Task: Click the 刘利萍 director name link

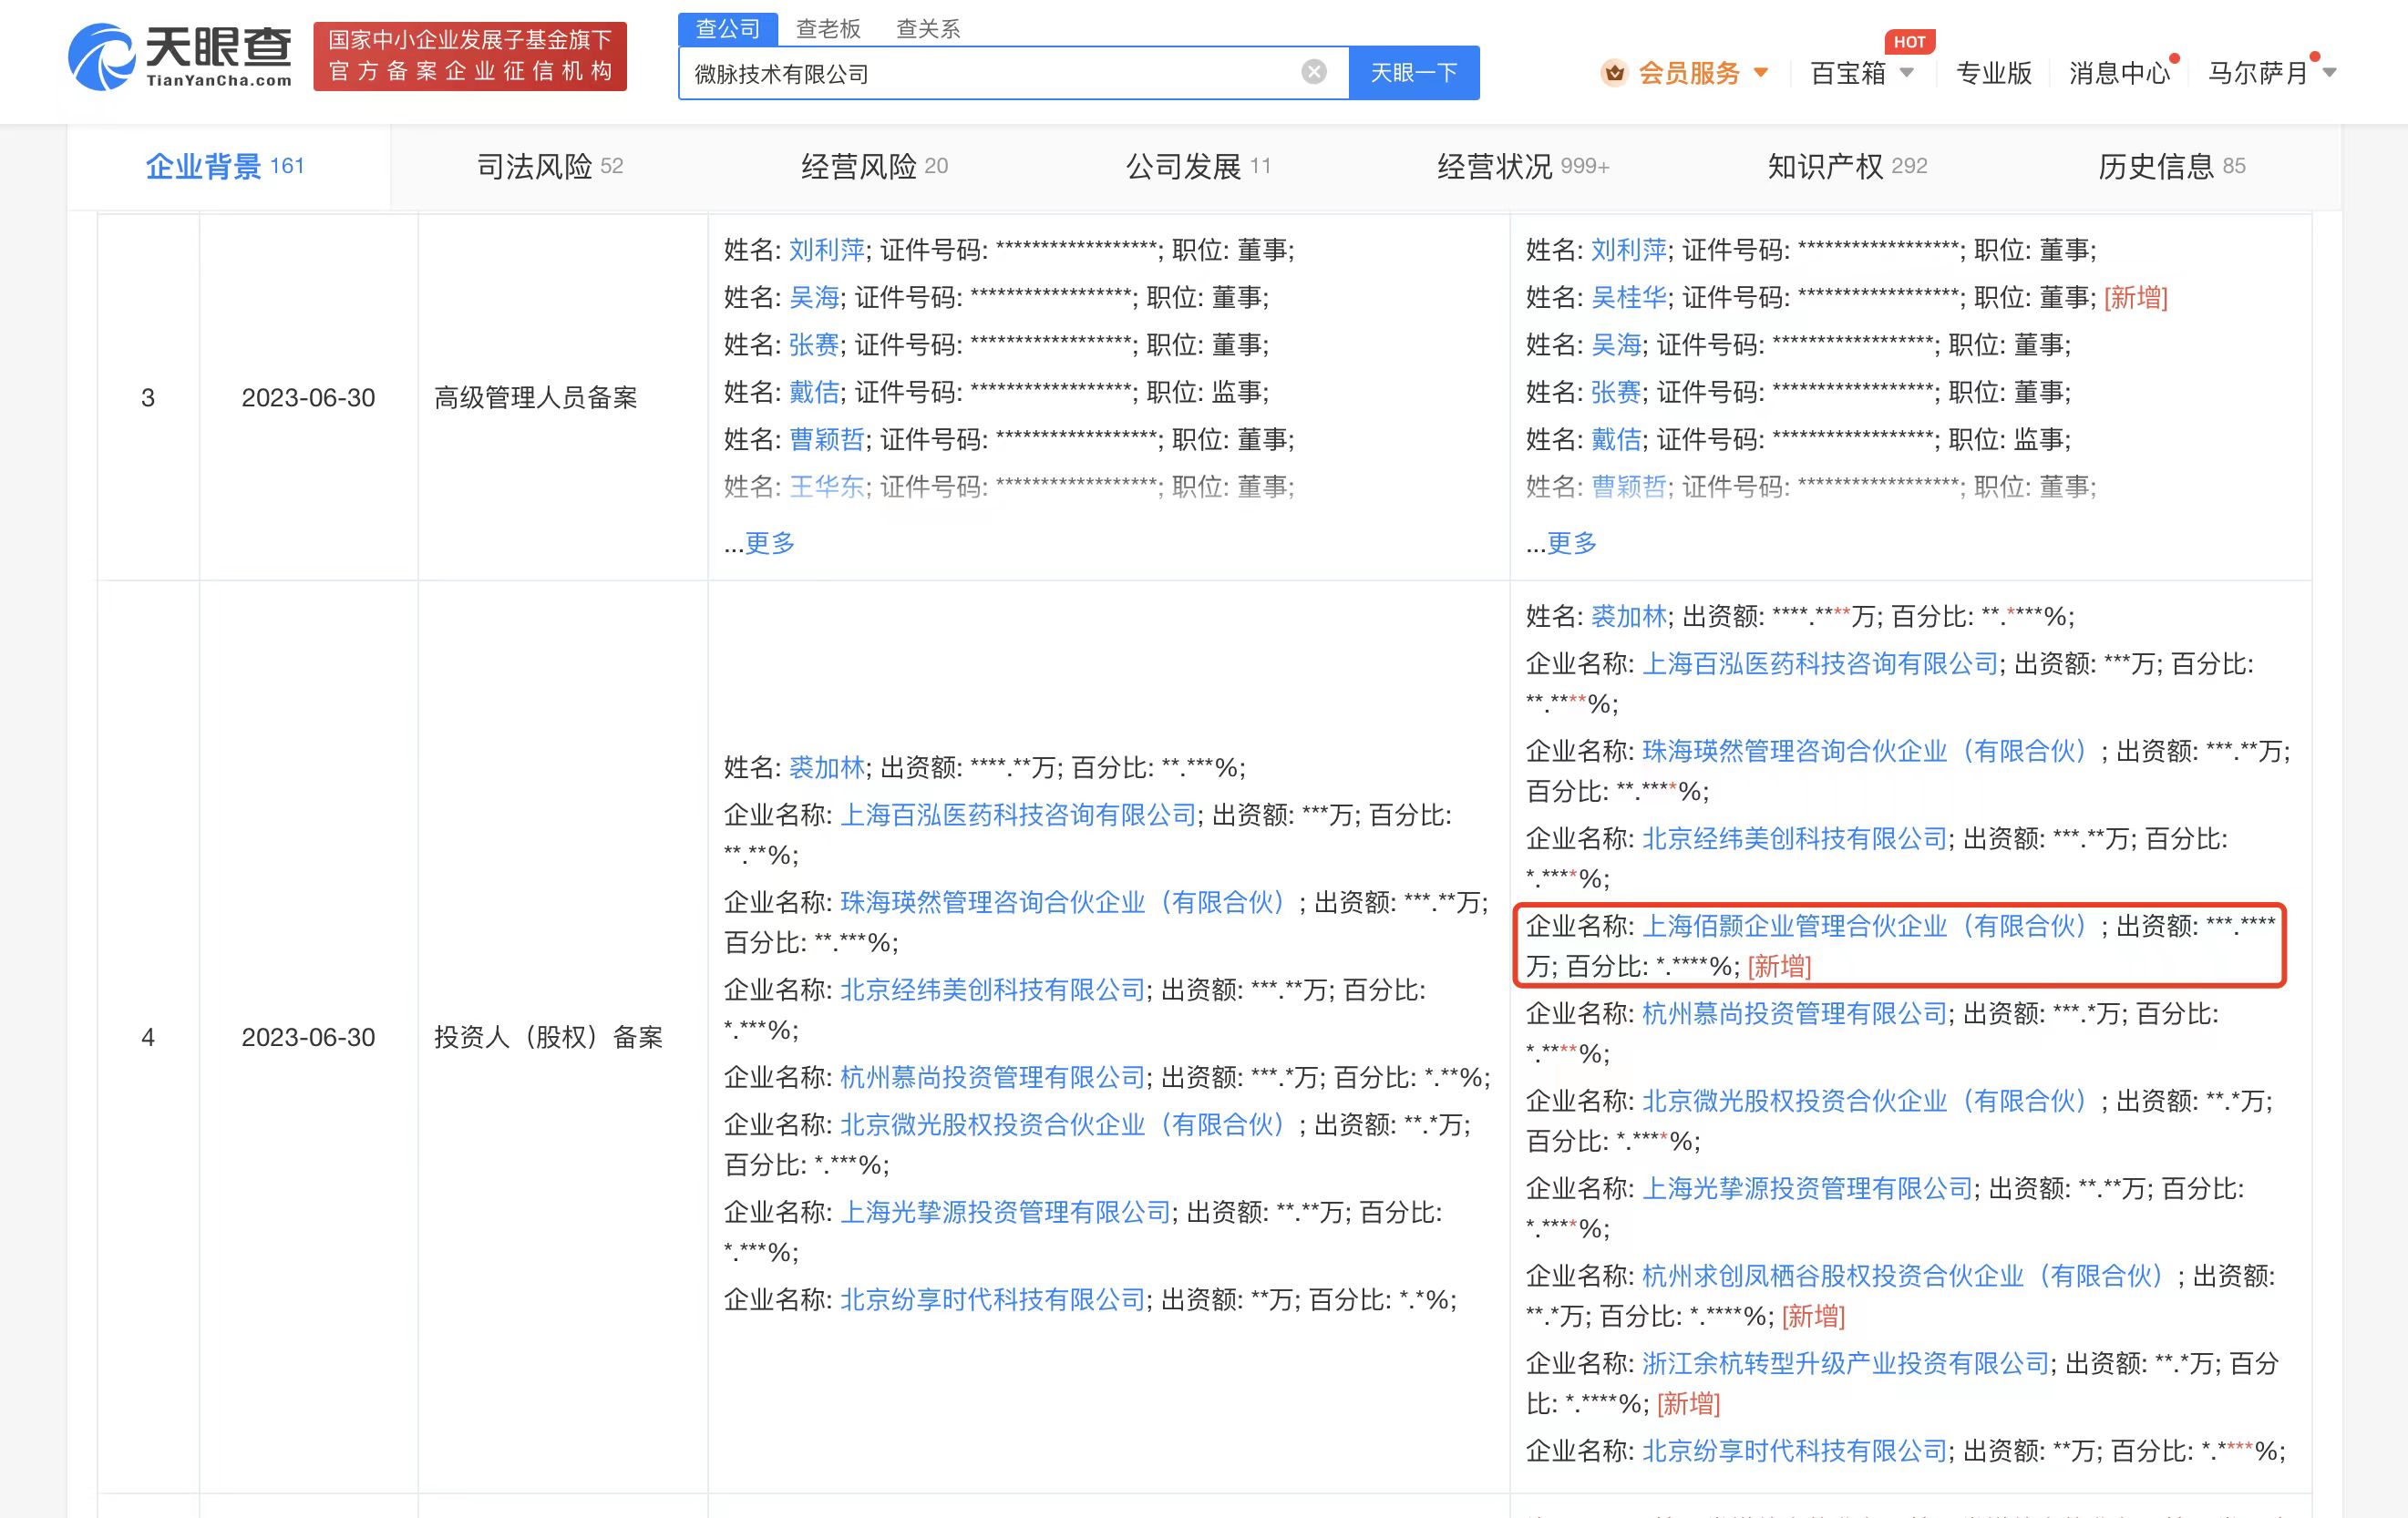Action: (826, 250)
